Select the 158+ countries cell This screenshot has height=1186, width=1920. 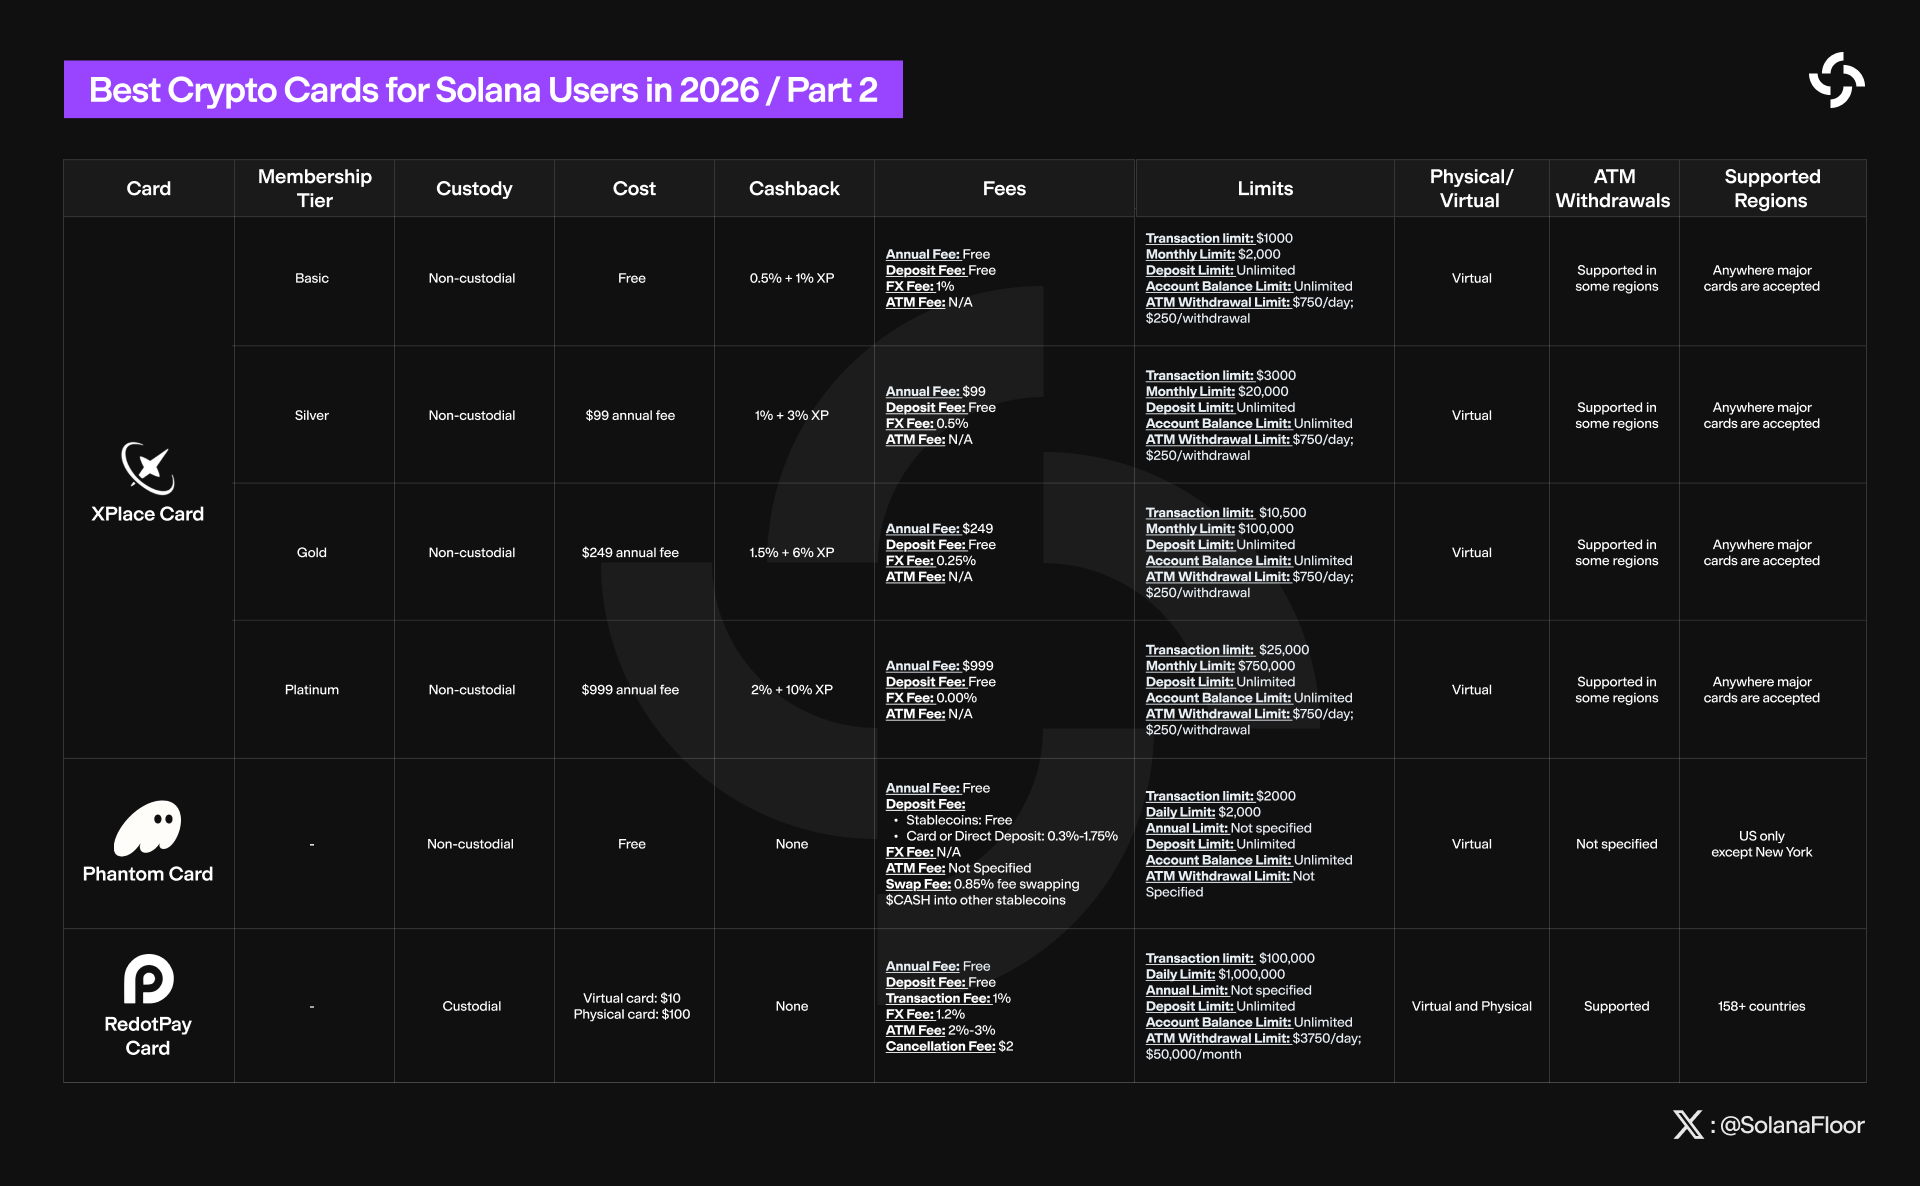(x=1762, y=1006)
